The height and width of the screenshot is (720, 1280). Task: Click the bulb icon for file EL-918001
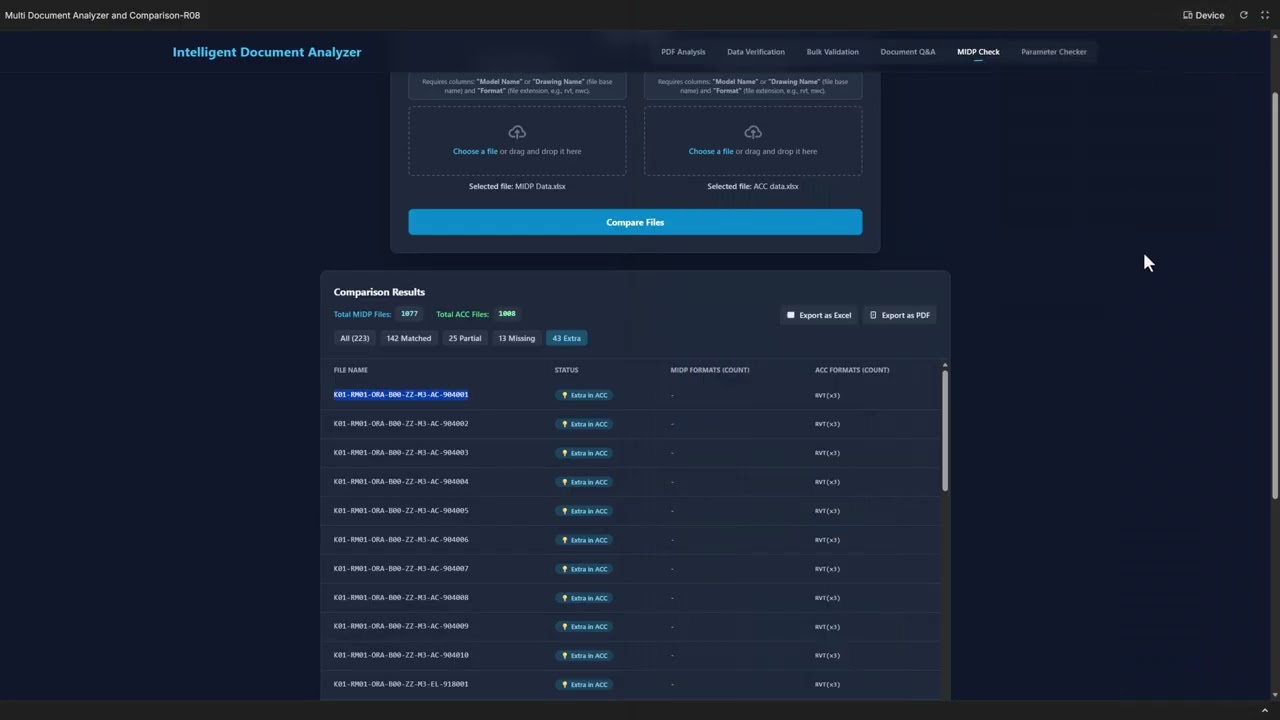coord(565,685)
